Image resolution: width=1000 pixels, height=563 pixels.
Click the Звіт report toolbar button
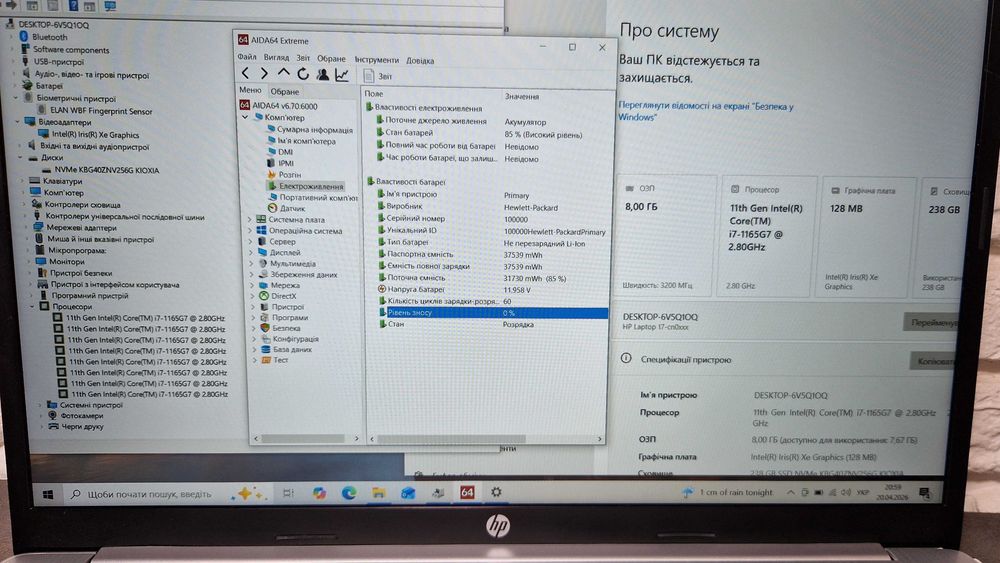point(378,77)
